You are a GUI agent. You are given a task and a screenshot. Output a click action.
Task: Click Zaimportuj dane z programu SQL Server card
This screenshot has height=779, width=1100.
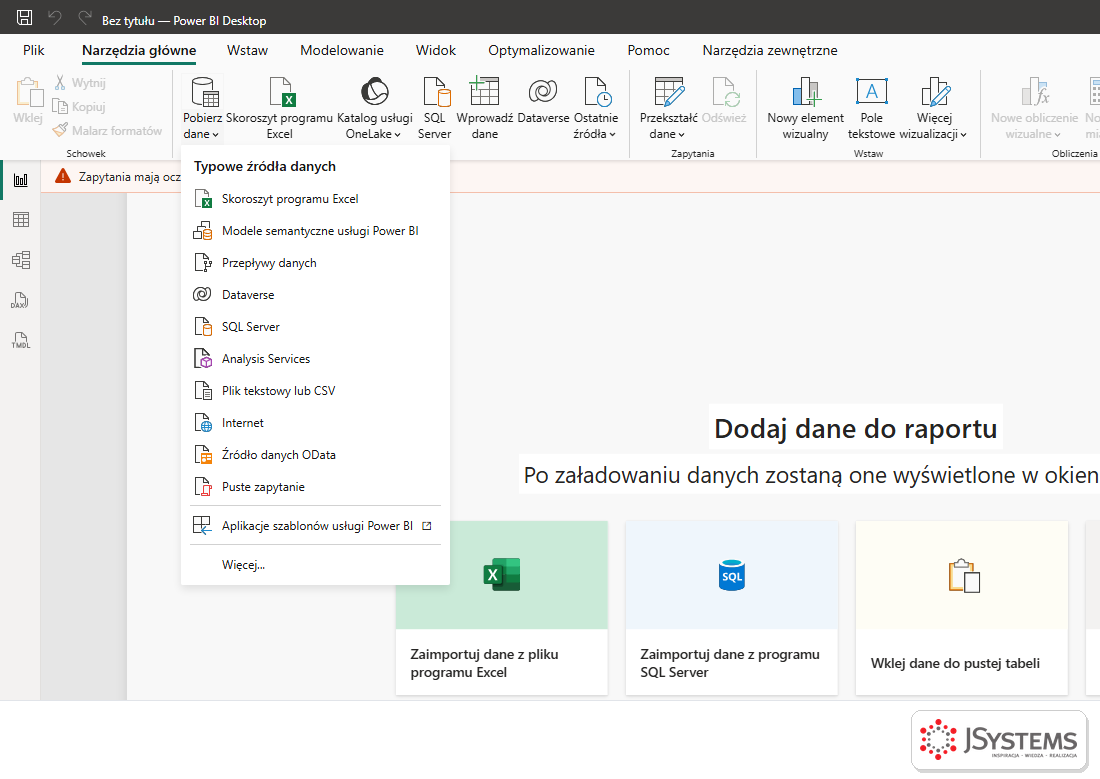(732, 608)
